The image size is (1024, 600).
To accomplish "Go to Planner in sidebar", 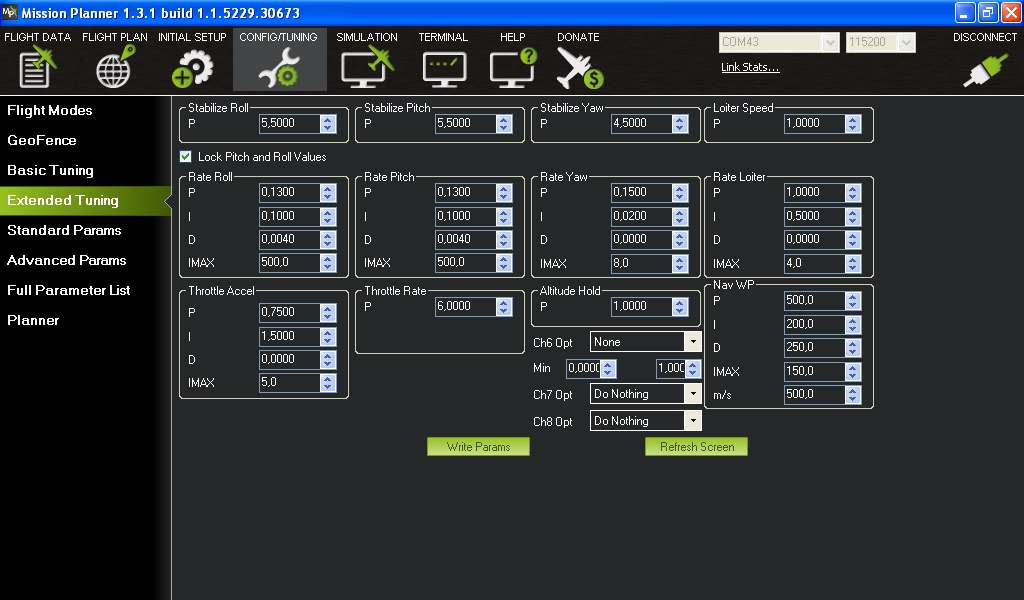I will [x=33, y=321].
